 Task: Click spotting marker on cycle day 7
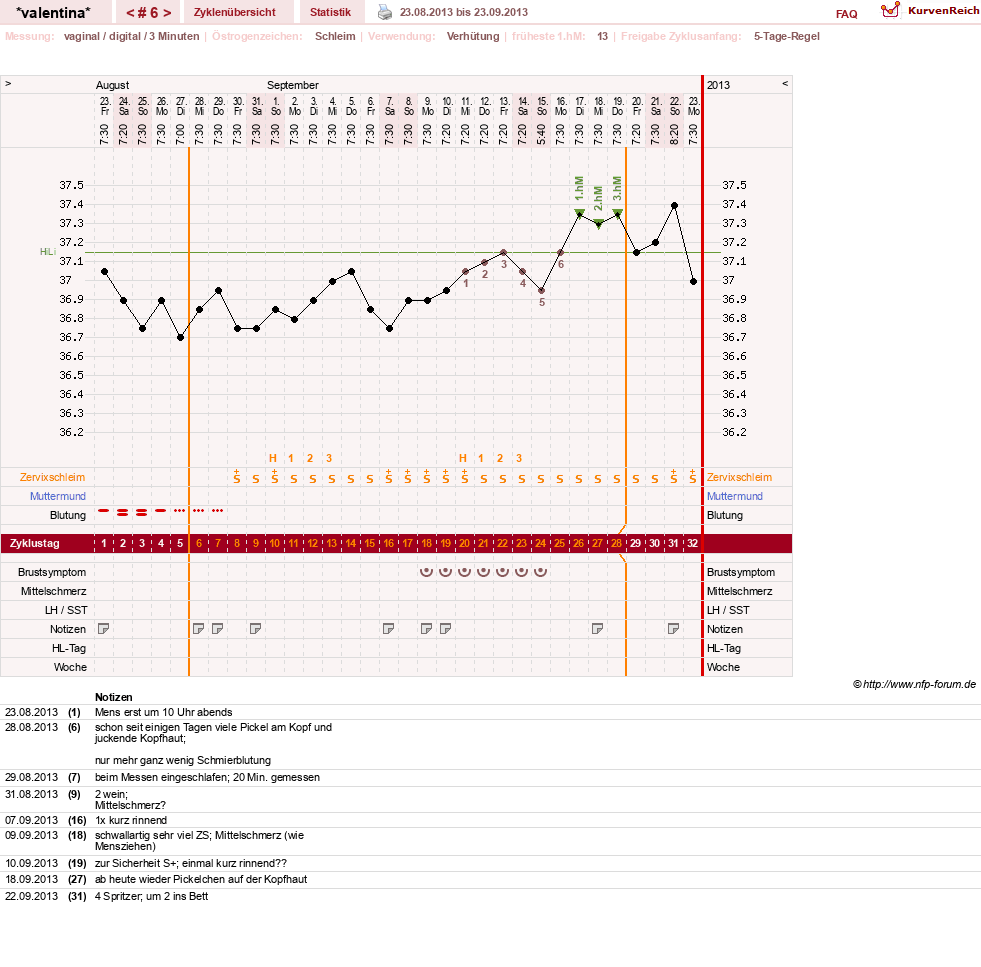218,511
